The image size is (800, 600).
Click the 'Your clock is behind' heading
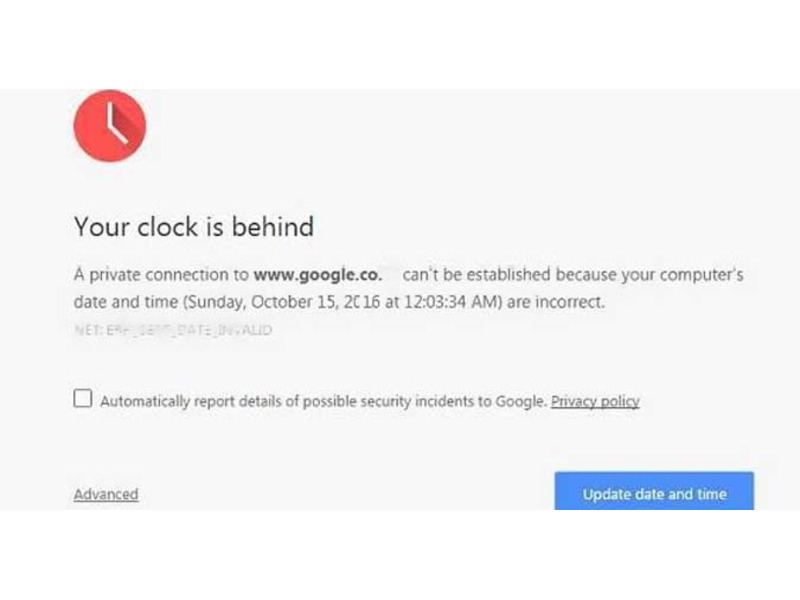click(x=194, y=227)
